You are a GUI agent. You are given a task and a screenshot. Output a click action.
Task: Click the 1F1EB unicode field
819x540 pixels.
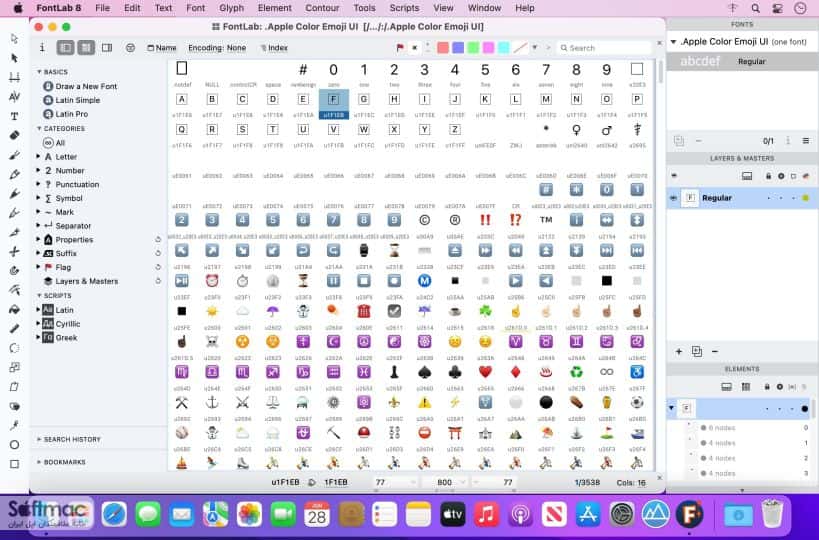(335, 482)
